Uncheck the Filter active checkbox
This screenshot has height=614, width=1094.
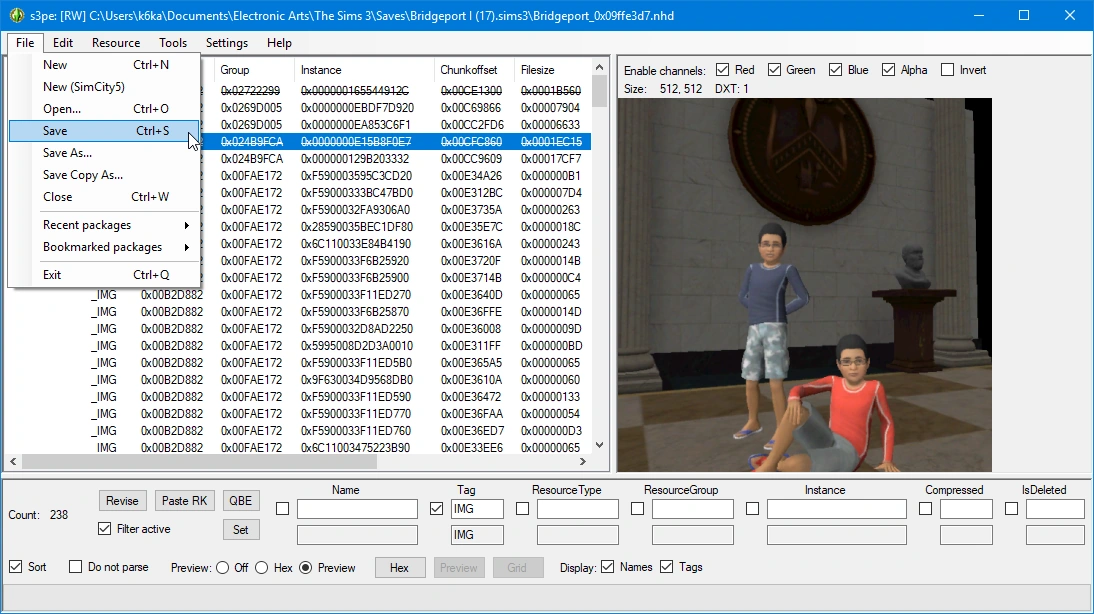105,529
